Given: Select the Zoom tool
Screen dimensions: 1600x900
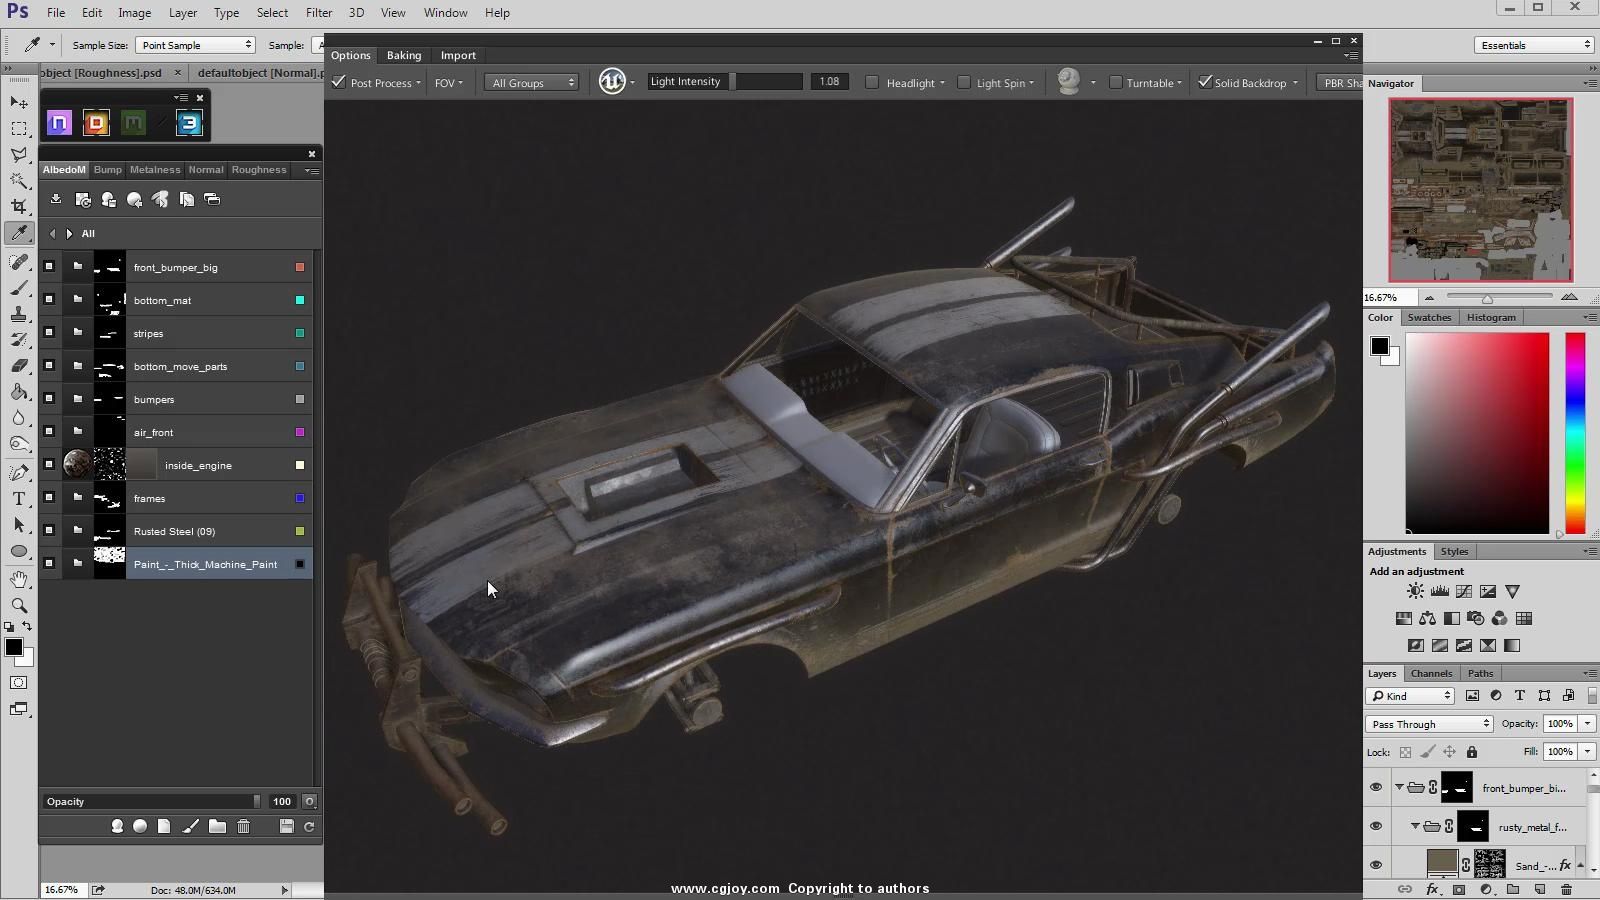Looking at the screenshot, I should click(19, 605).
